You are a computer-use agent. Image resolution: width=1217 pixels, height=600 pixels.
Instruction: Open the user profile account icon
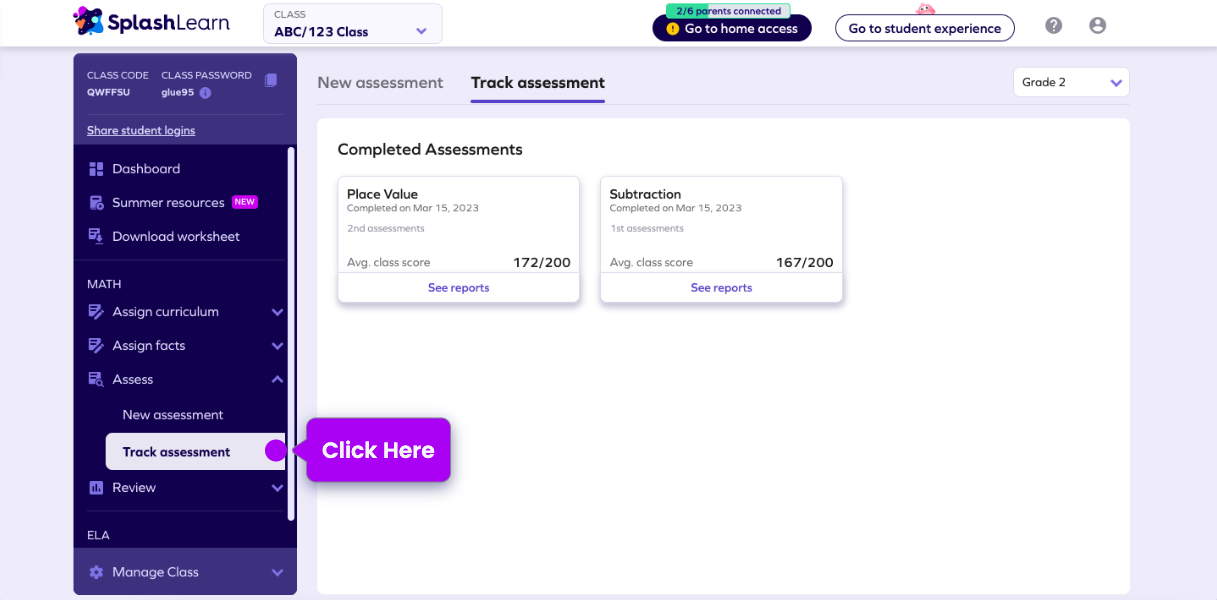coord(1097,26)
